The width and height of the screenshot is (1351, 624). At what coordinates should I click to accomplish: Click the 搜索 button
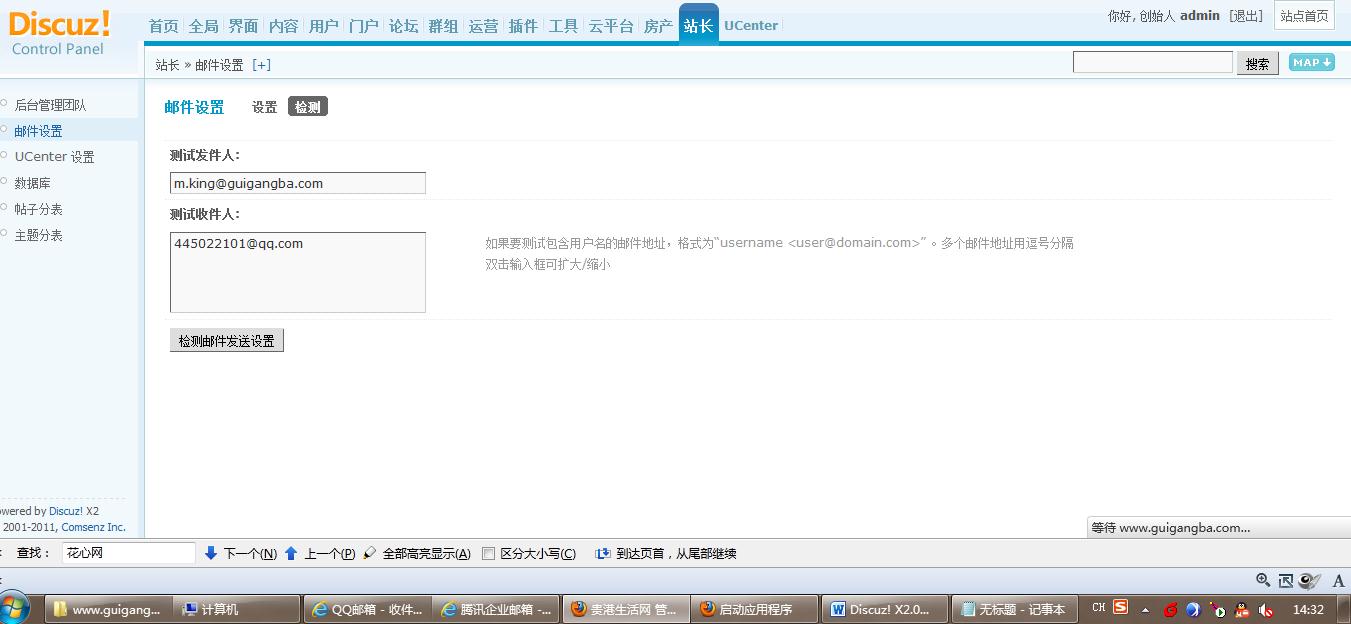click(1258, 63)
